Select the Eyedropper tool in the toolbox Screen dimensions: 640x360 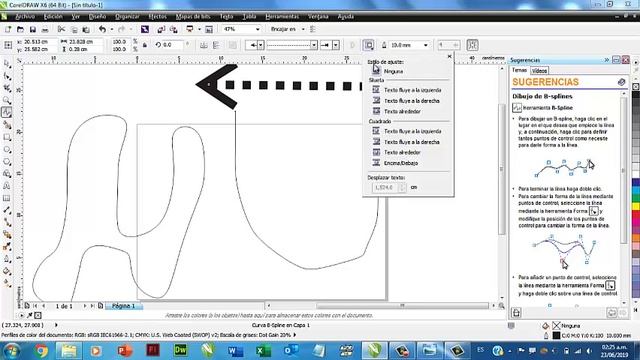(7, 247)
